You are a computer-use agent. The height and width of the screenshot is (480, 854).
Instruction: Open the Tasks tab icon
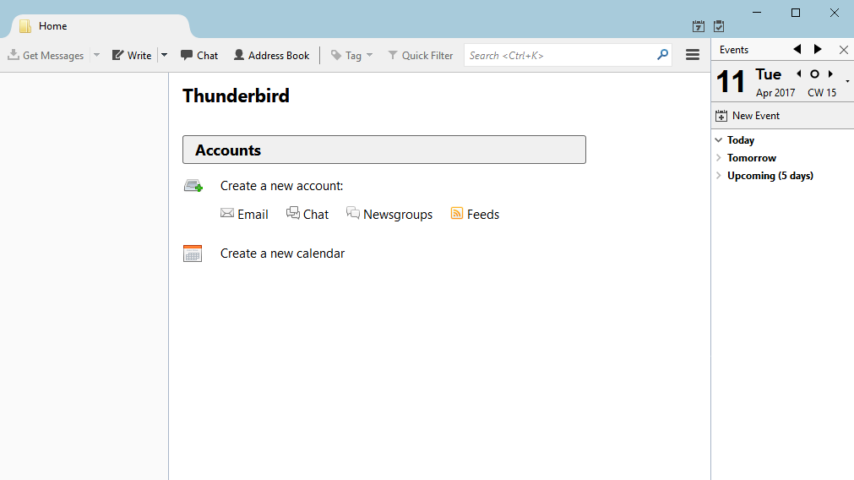[719, 26]
